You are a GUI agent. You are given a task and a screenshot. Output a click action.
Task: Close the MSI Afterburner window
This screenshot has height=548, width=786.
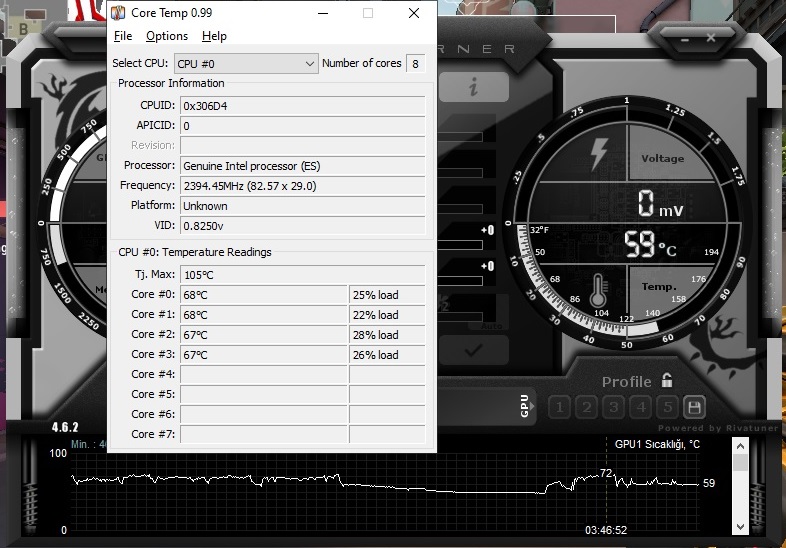(711, 38)
